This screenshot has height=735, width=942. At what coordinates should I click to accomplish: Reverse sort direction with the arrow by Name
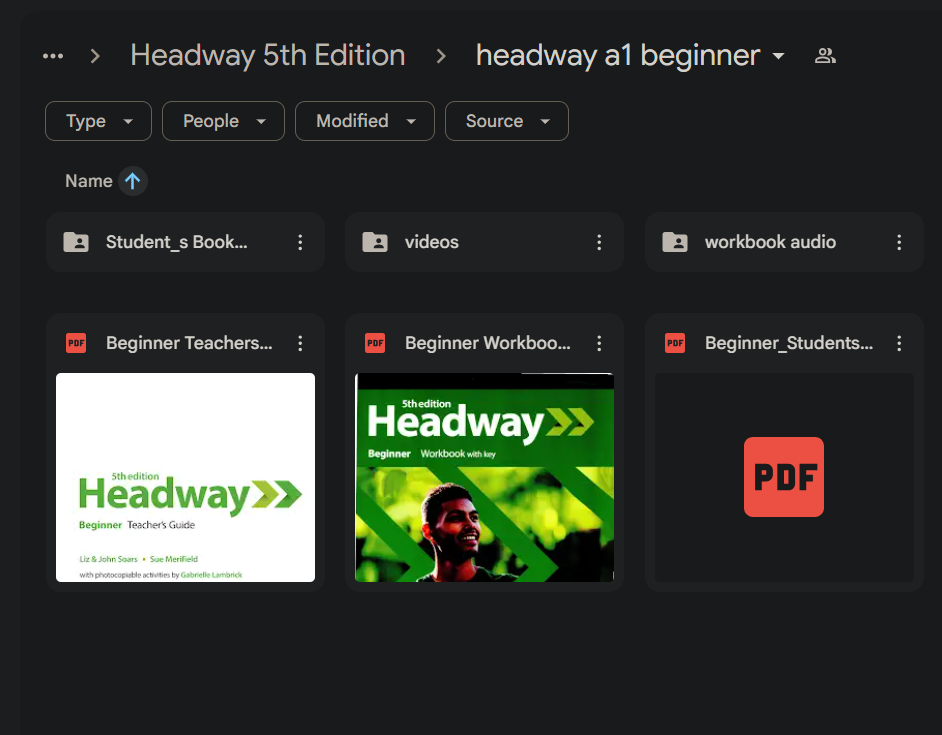pos(133,181)
